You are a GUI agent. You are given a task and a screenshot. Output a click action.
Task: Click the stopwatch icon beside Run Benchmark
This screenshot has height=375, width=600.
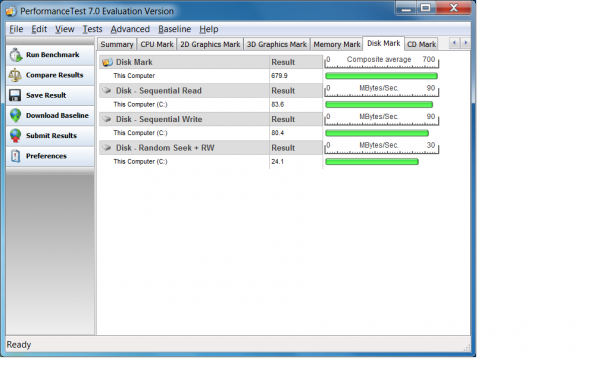[16, 55]
